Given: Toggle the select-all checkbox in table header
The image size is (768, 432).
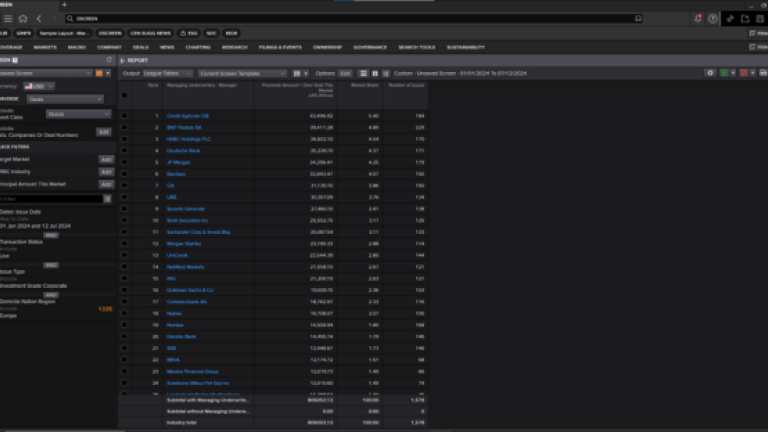Looking at the screenshot, I should [124, 95].
